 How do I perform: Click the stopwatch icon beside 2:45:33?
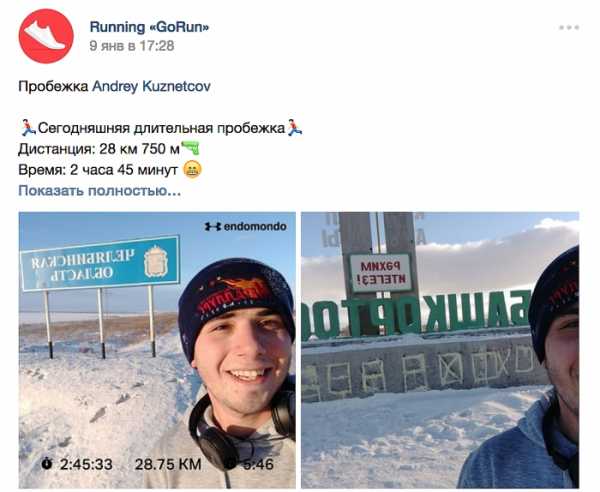click(47, 464)
